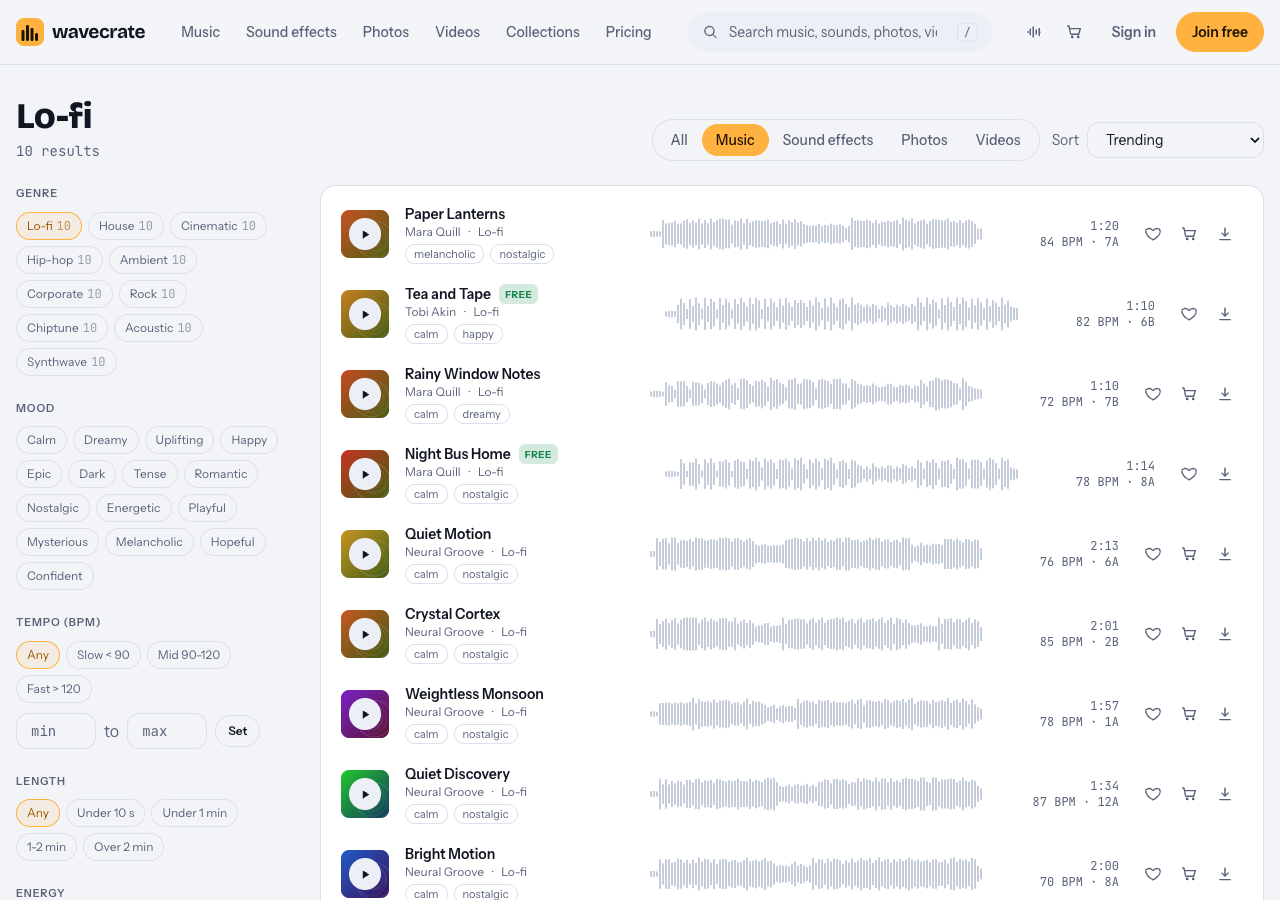Click the Sign in link

(1133, 32)
